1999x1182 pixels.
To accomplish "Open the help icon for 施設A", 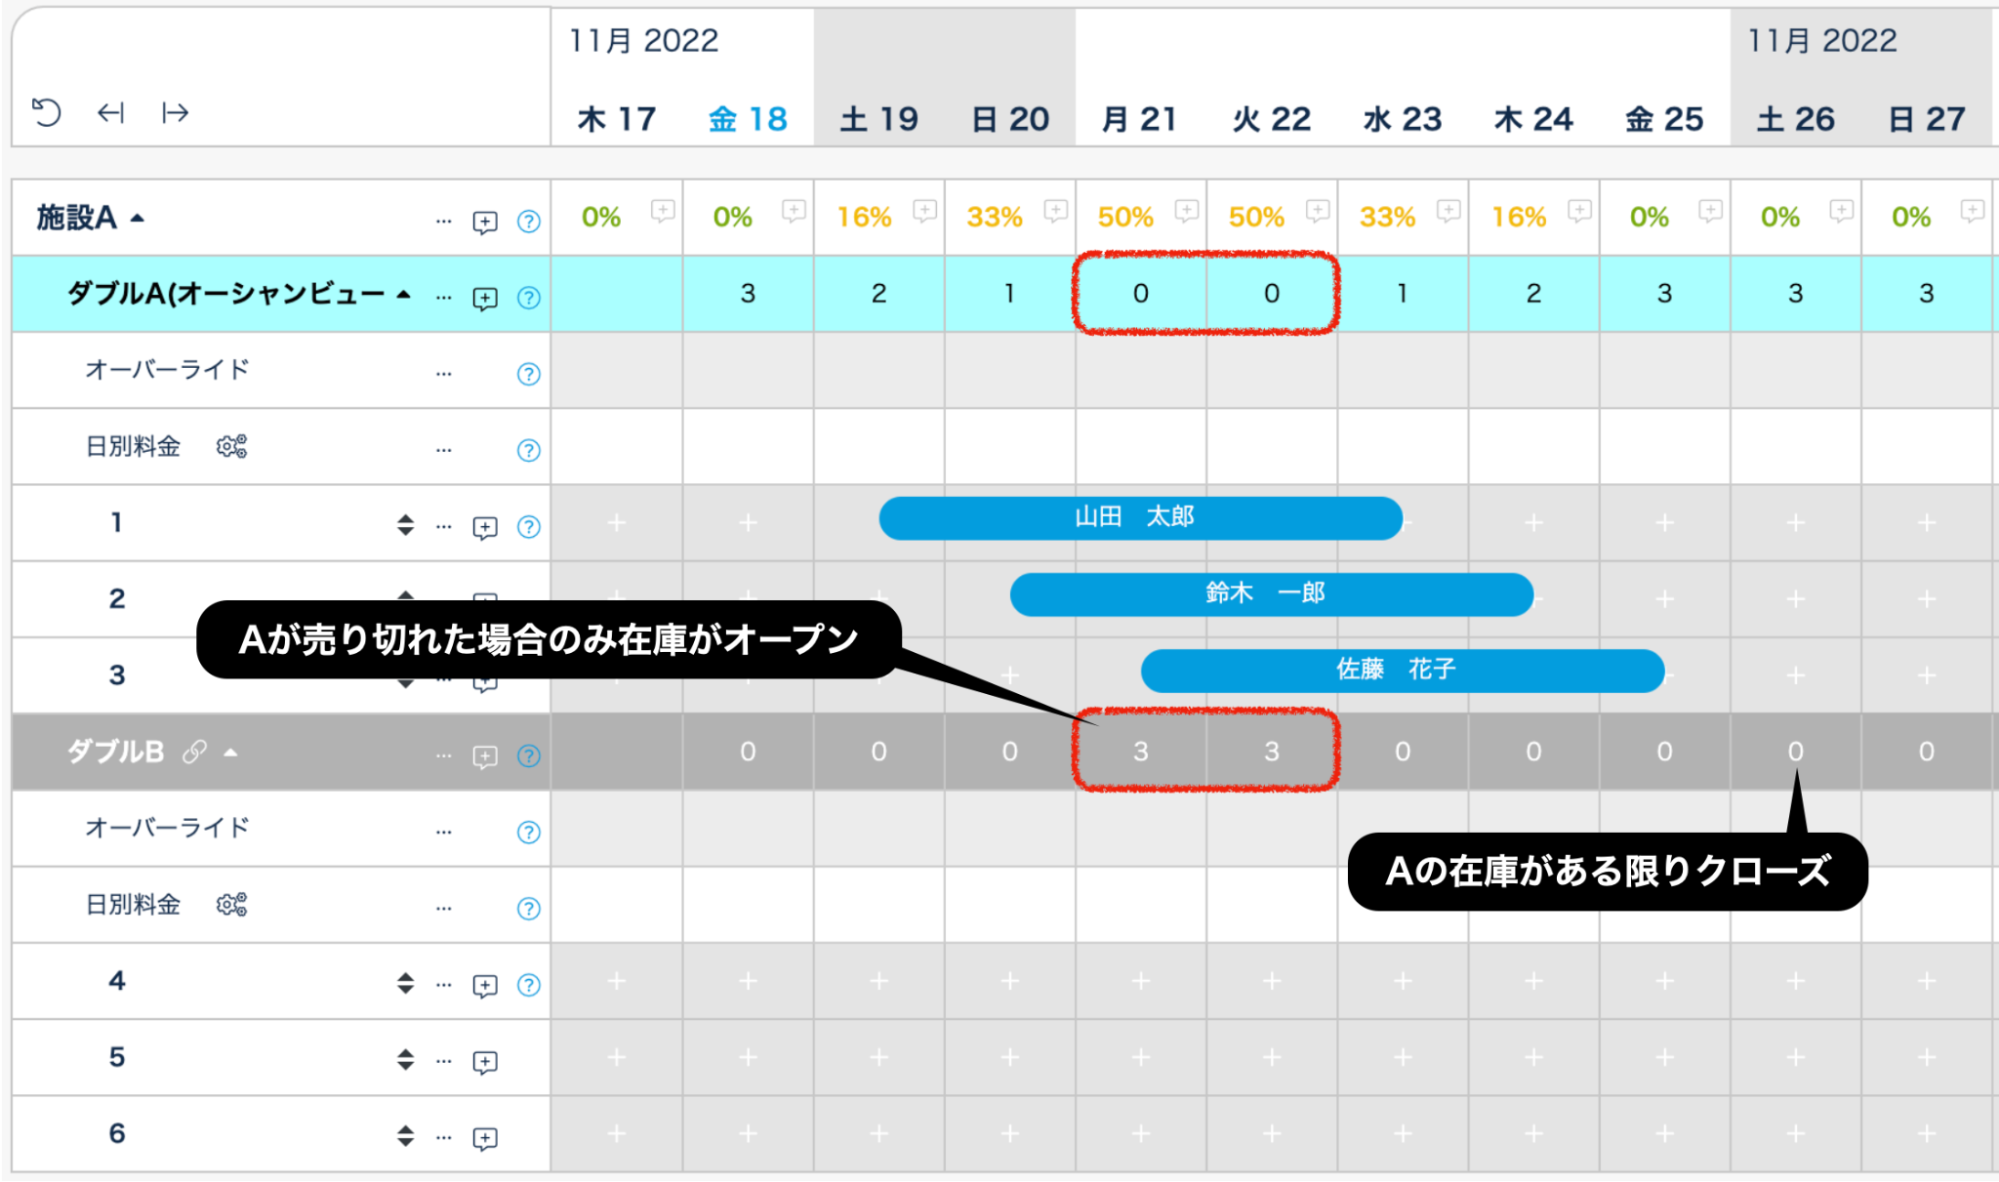I will click(528, 221).
